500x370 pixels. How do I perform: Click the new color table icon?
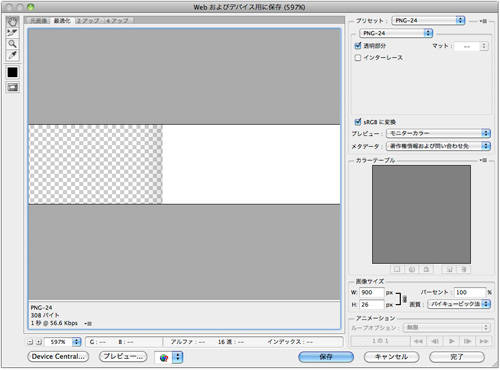[x=449, y=269]
